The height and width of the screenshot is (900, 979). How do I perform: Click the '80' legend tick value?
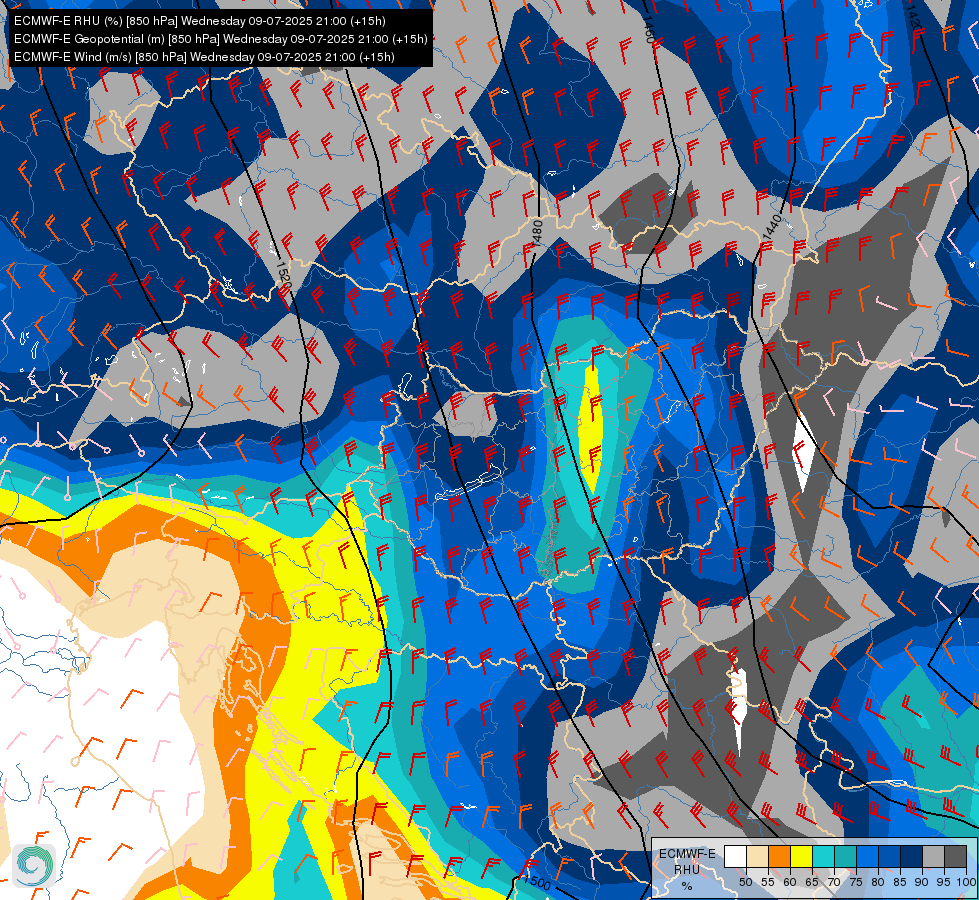(878, 882)
